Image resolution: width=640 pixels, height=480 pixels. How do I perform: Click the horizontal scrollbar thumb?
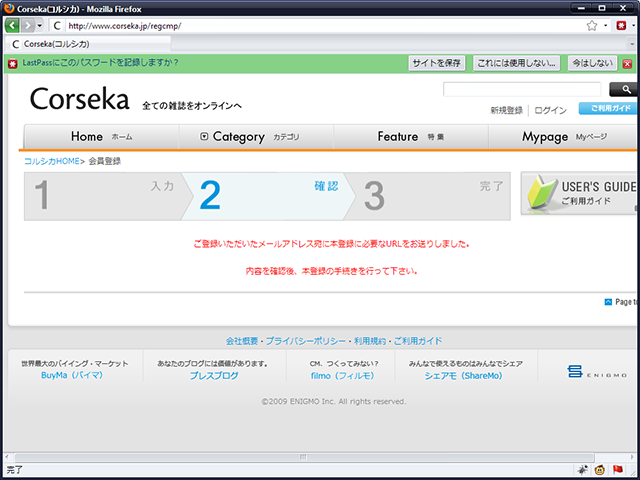(304, 457)
